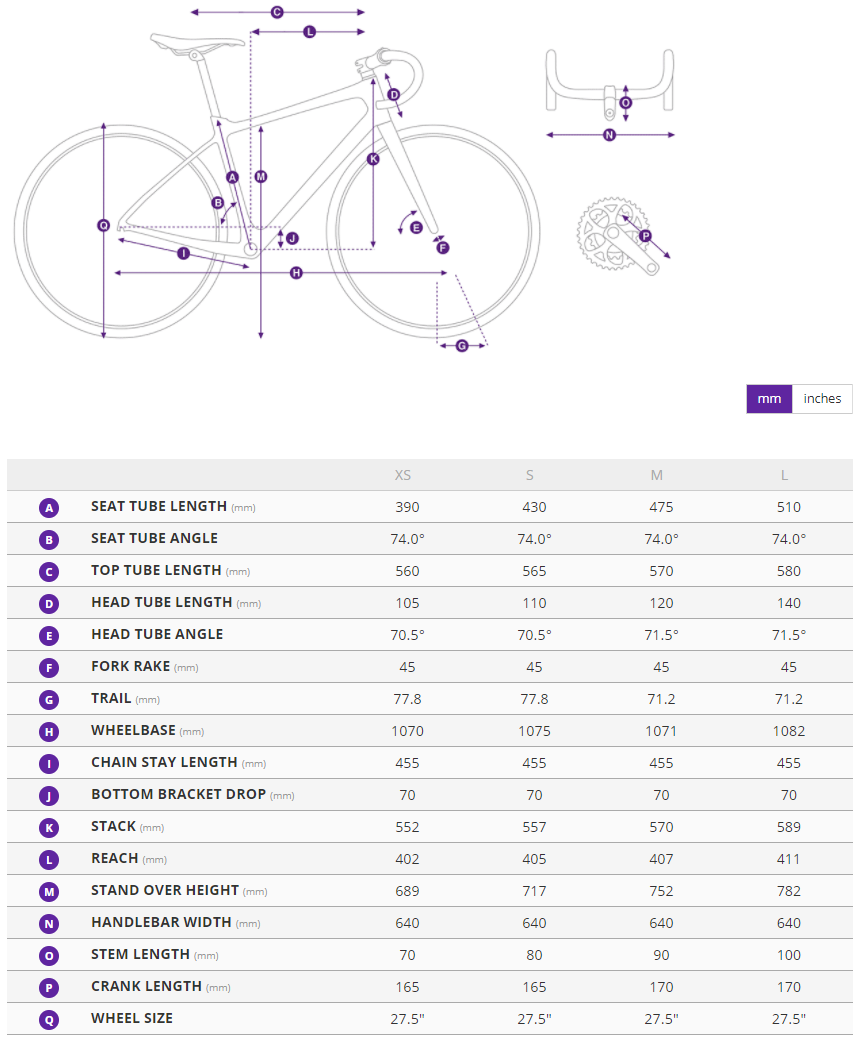The width and height of the screenshot is (859, 1041).
Task: Click the P marker on crank diagram
Action: [x=645, y=236]
